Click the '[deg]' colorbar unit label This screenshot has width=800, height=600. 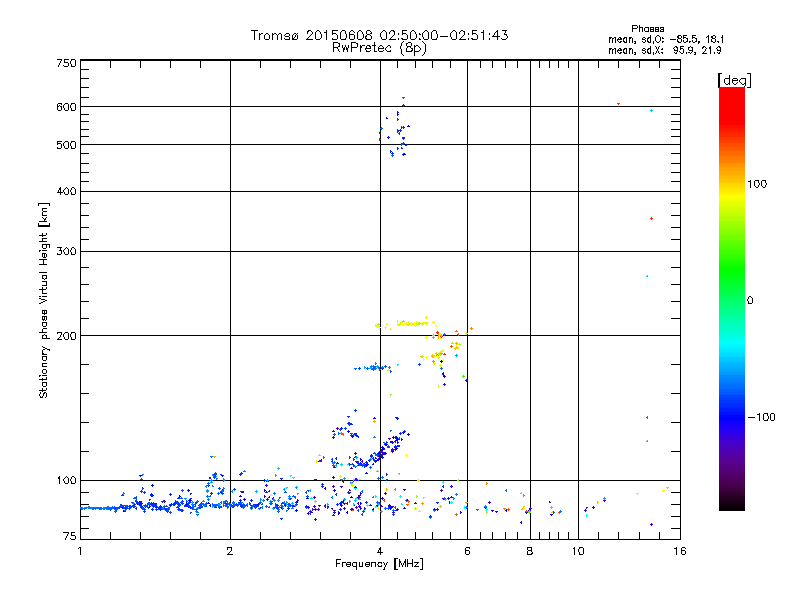coord(734,80)
